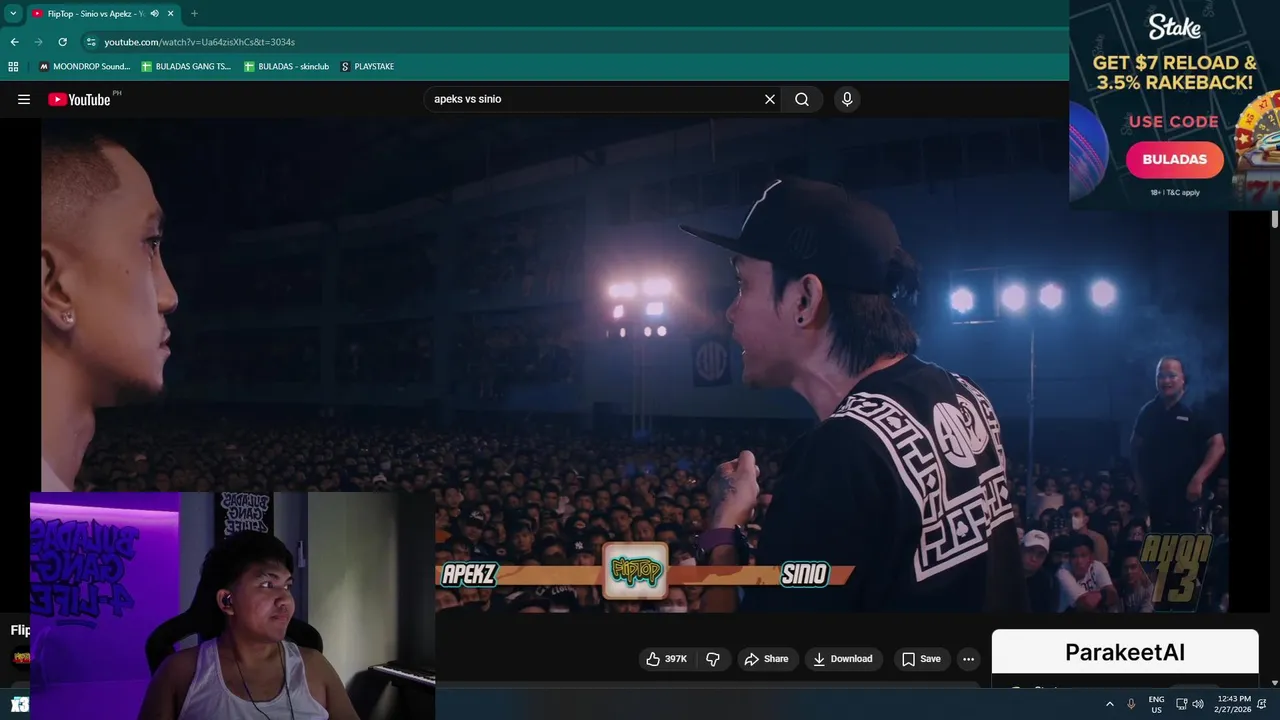Open the YouTube guide hamburger menu
This screenshot has width=1280, height=720.
point(24,99)
